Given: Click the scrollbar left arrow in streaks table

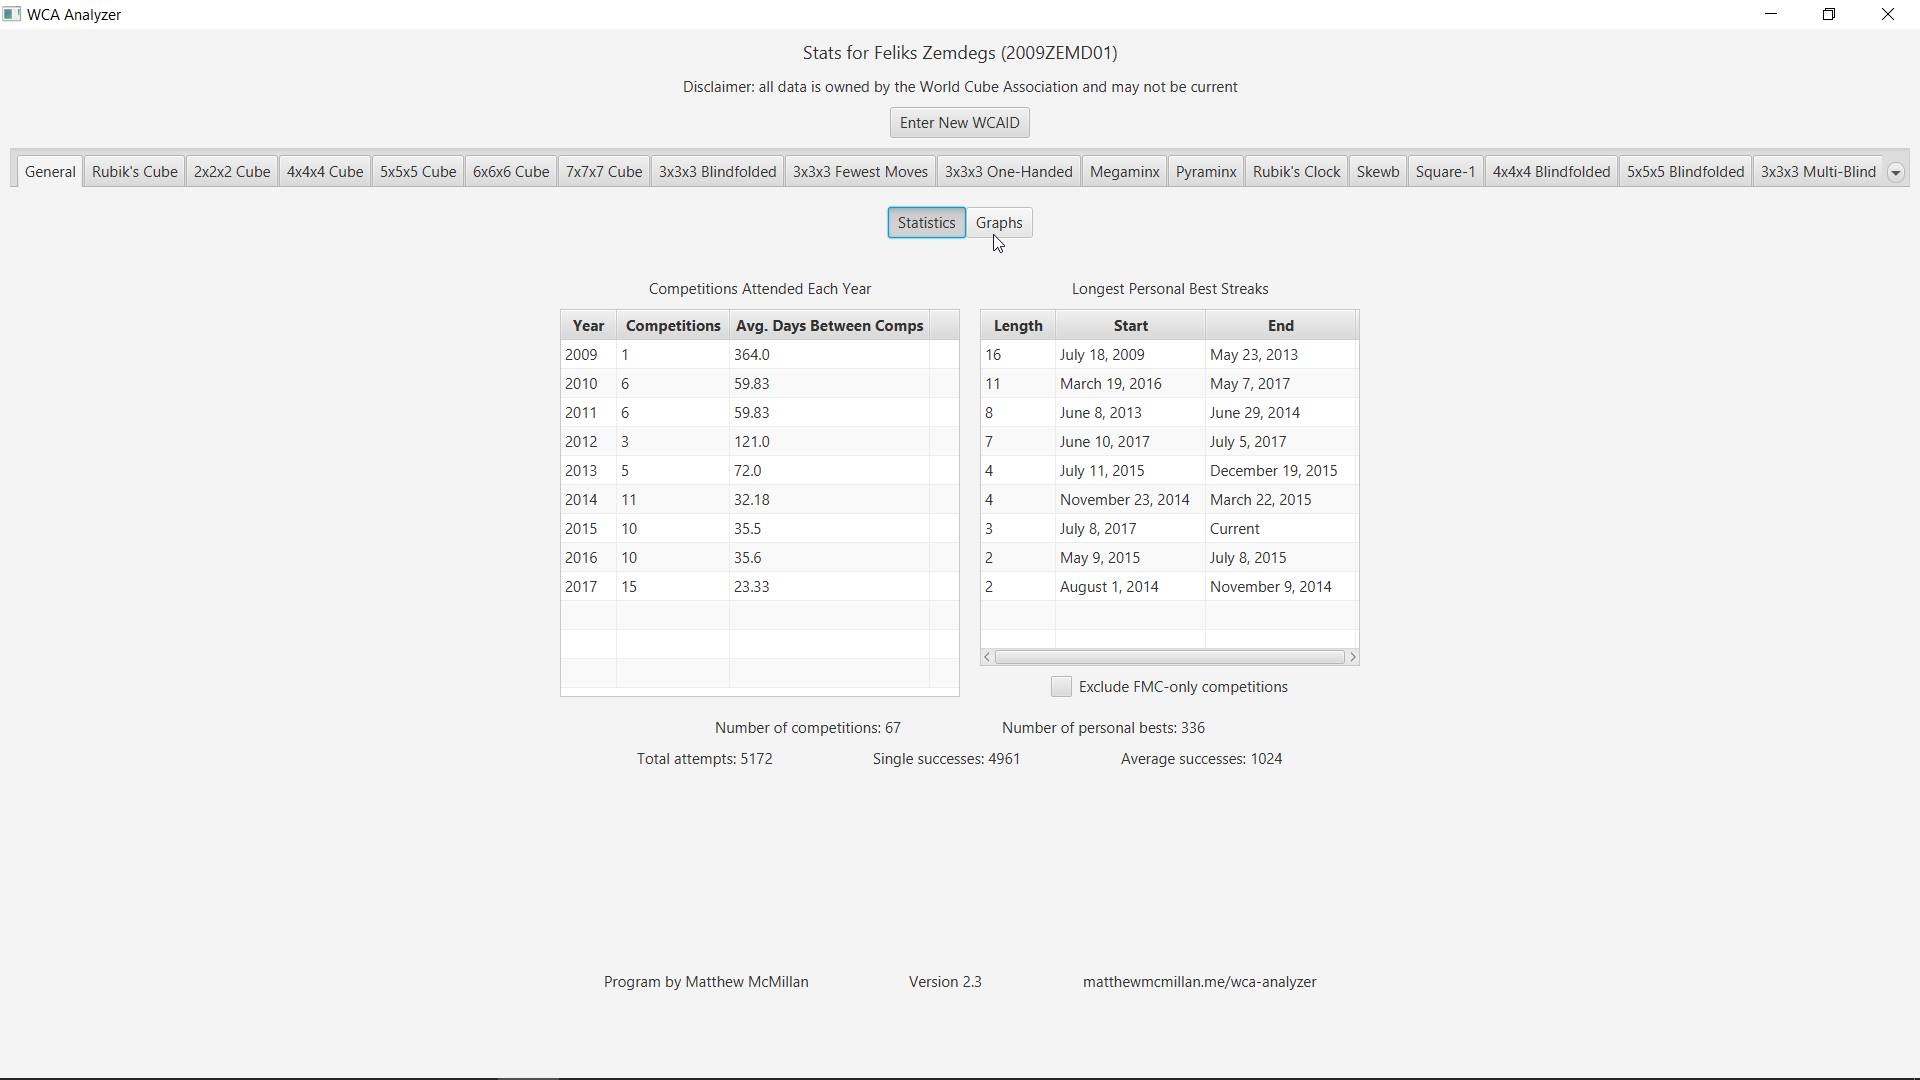Looking at the screenshot, I should point(987,657).
